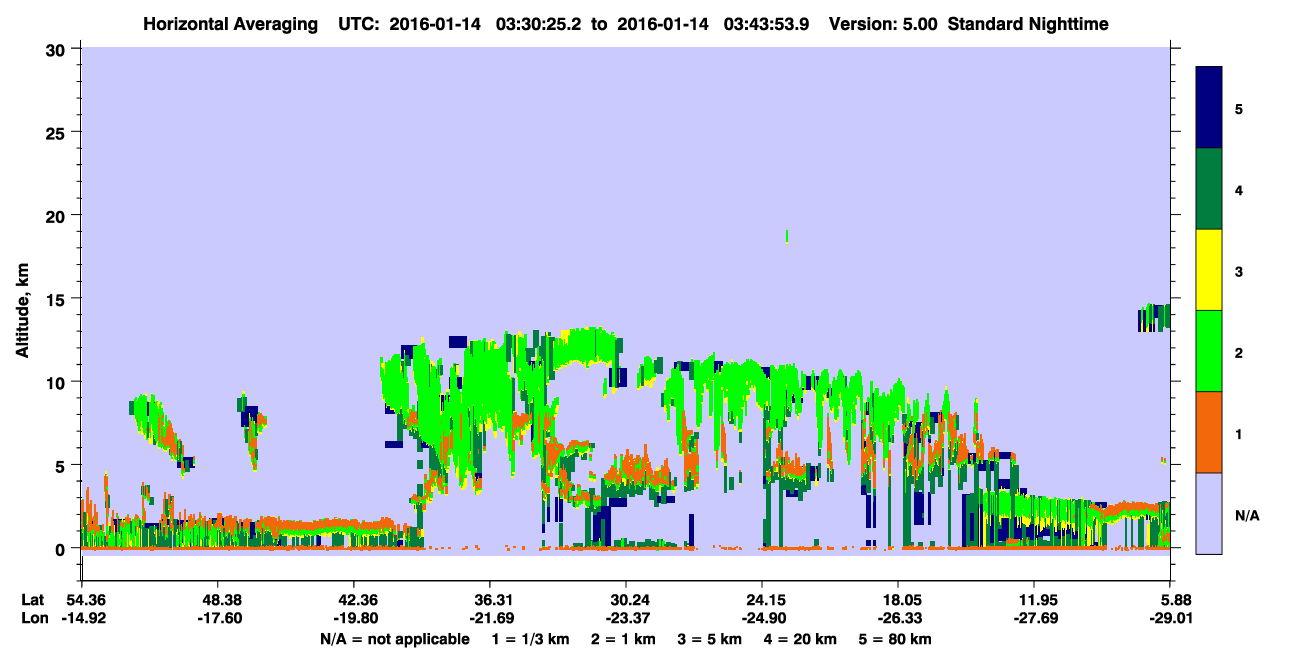Click the '3 = 5 km' legend text
1300x667 pixels.
coord(709,639)
